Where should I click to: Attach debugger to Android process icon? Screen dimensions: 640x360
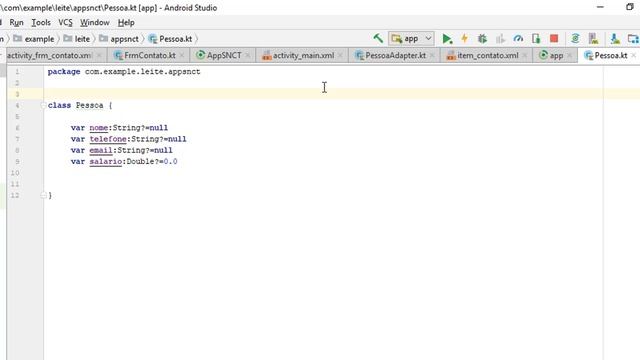(536, 39)
